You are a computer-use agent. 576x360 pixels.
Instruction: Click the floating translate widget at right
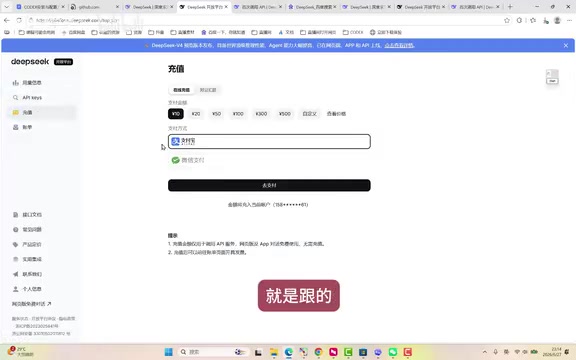552,77
